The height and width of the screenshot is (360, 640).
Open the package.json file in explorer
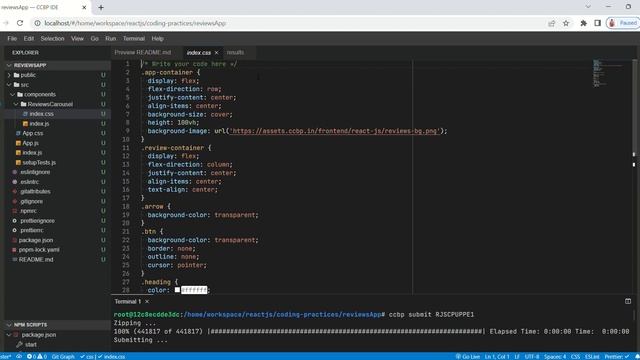coord(36,240)
